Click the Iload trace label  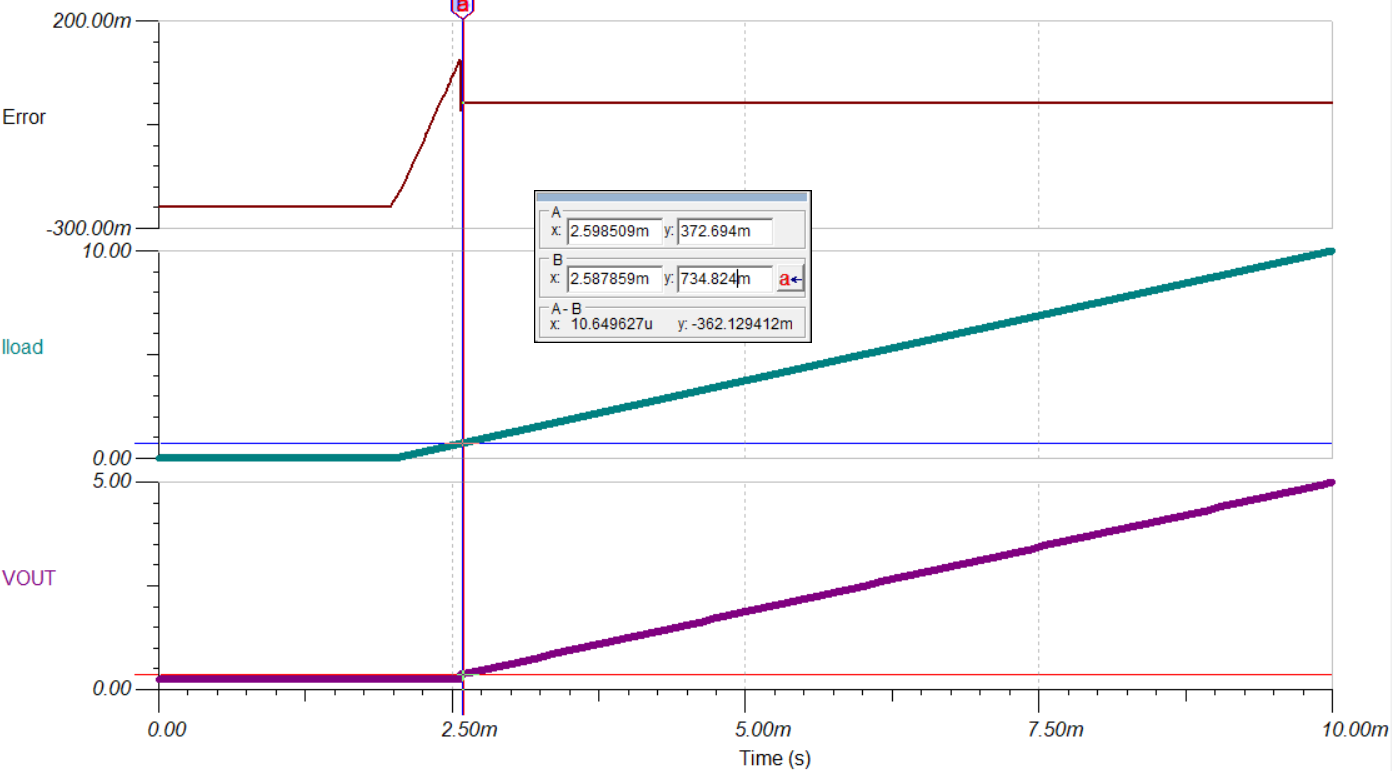coord(21,348)
